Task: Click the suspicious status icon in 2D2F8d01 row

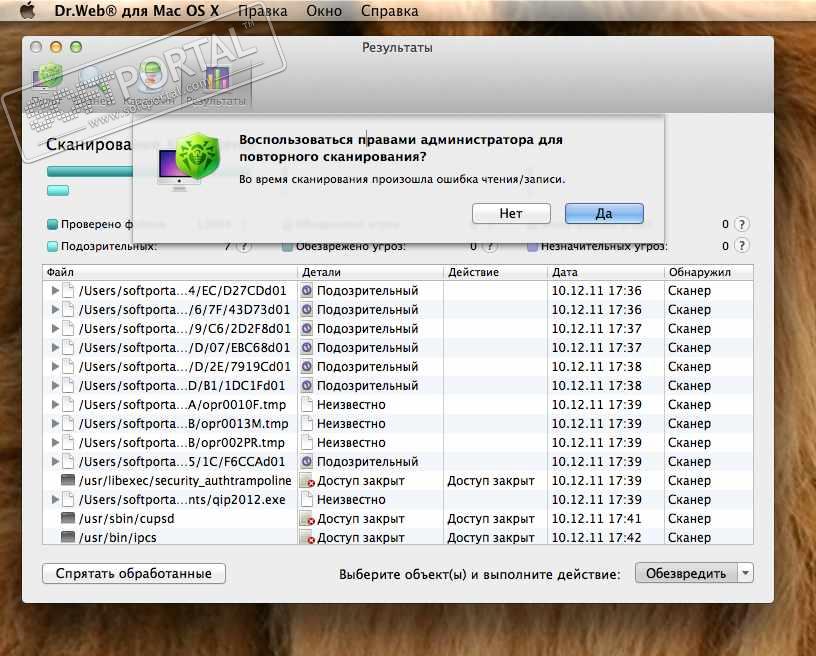Action: click(x=307, y=329)
